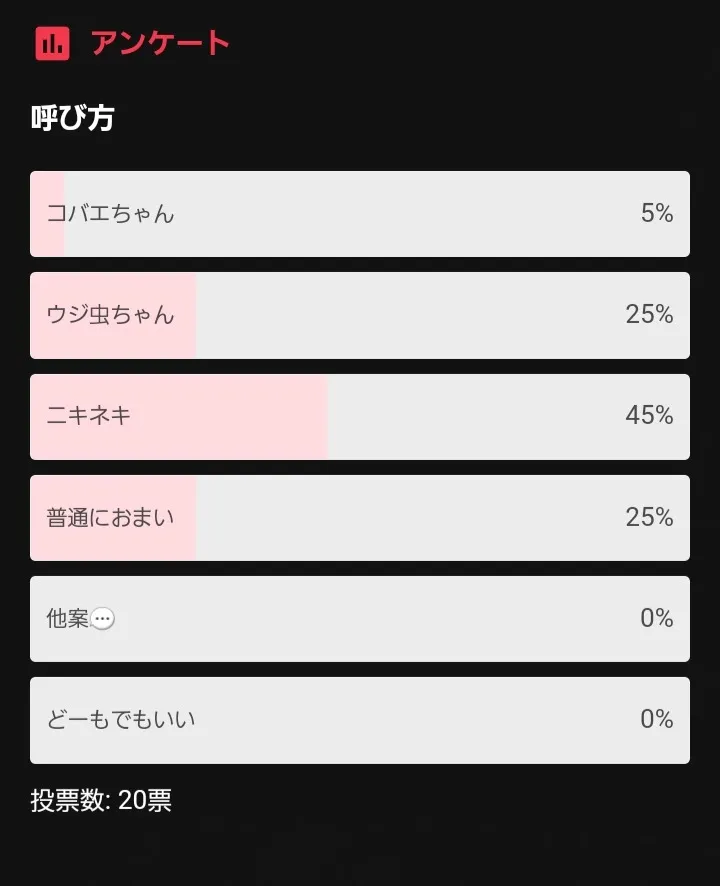Click the 5% result on コバエちゃん row
Image resolution: width=720 pixels, height=886 pixels.
pyautogui.click(x=656, y=214)
